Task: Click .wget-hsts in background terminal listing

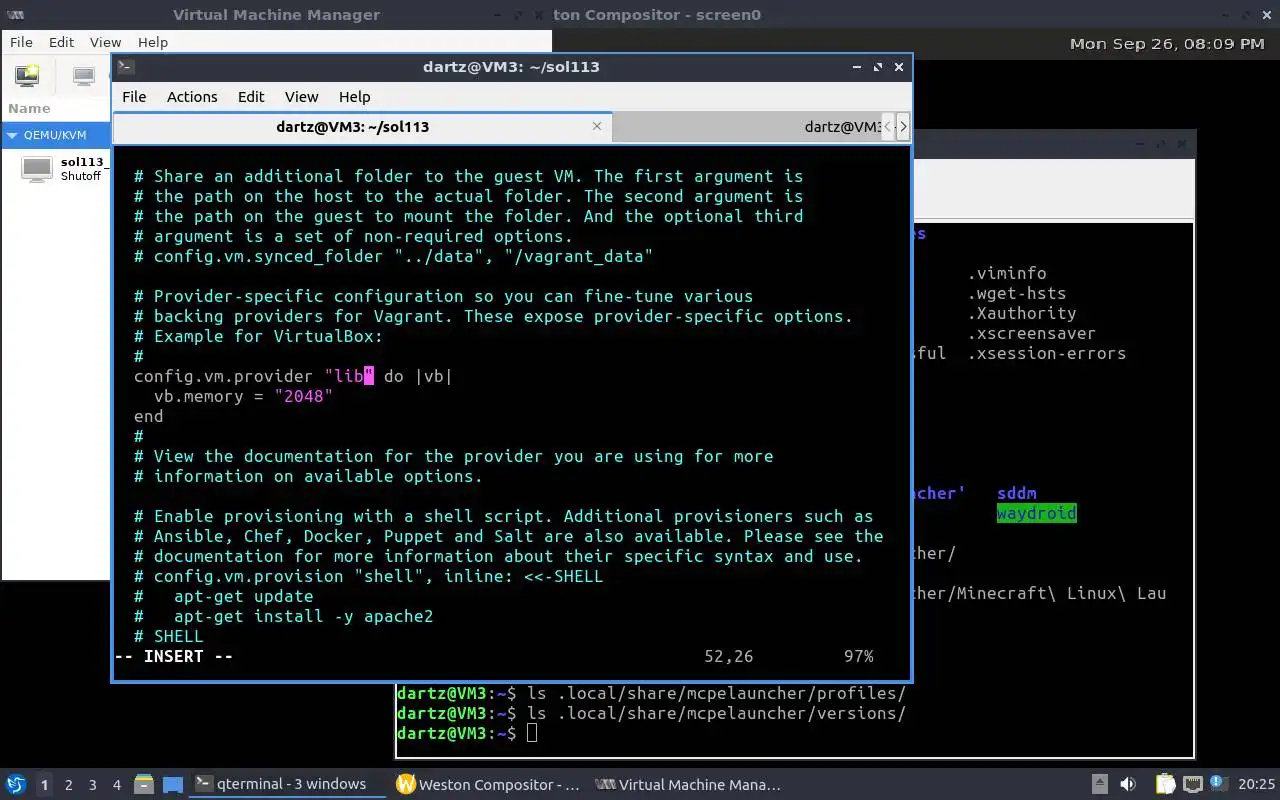Action: click(x=1016, y=293)
